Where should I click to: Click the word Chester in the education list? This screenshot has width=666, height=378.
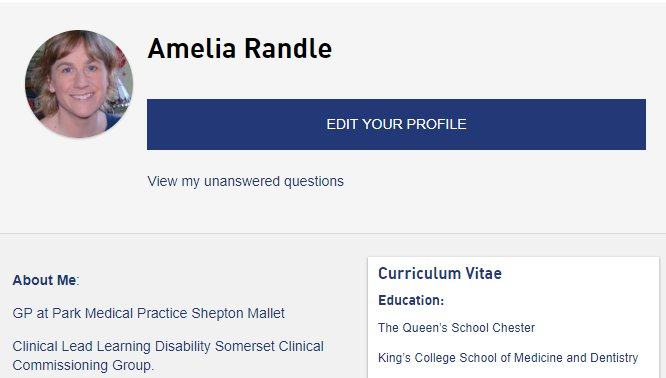coord(514,327)
